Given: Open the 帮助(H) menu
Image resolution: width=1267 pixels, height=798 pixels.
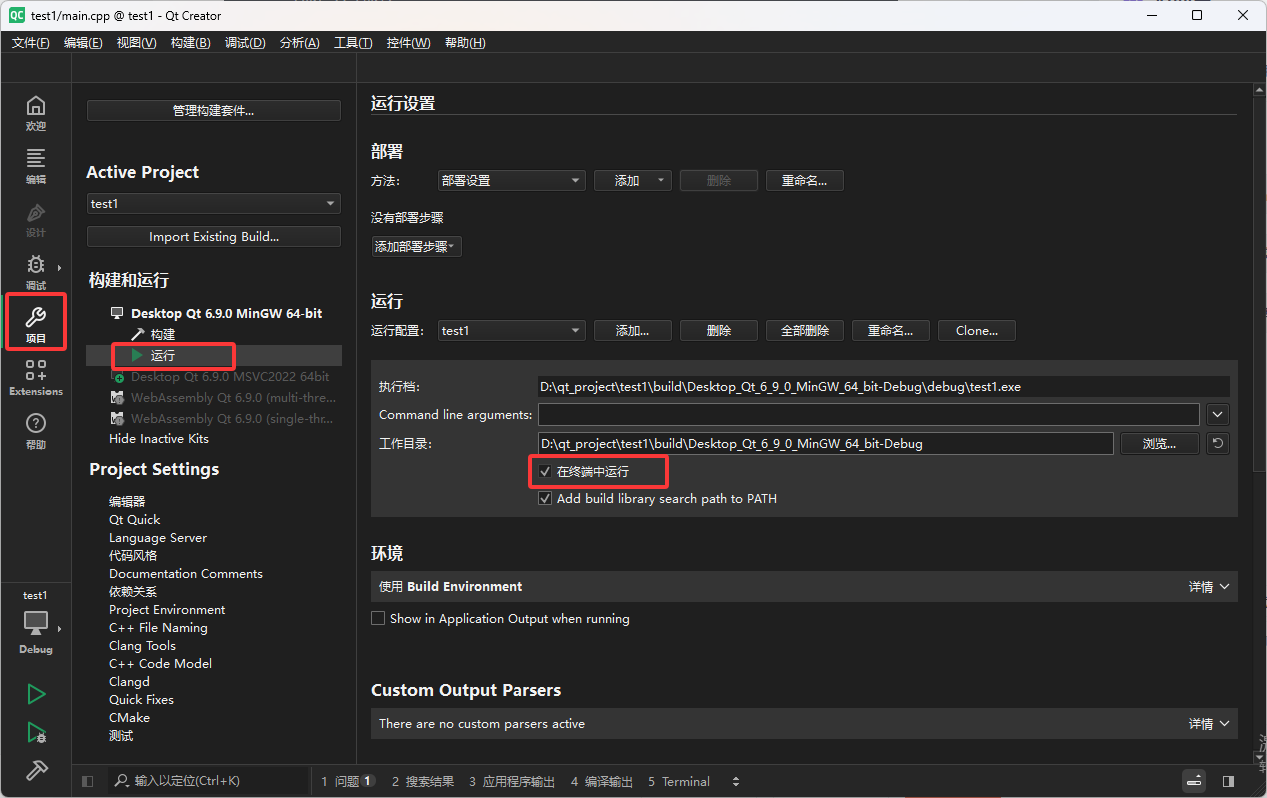Looking at the screenshot, I should 465,42.
